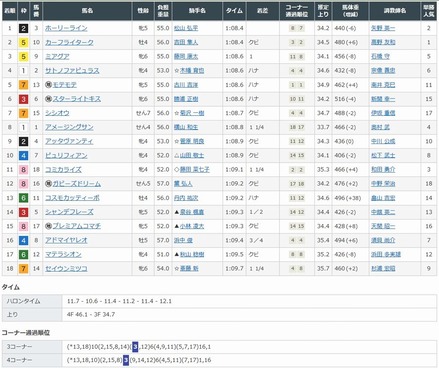Open horse link マテラシオン
This screenshot has width=439, height=368.
pos(63,254)
